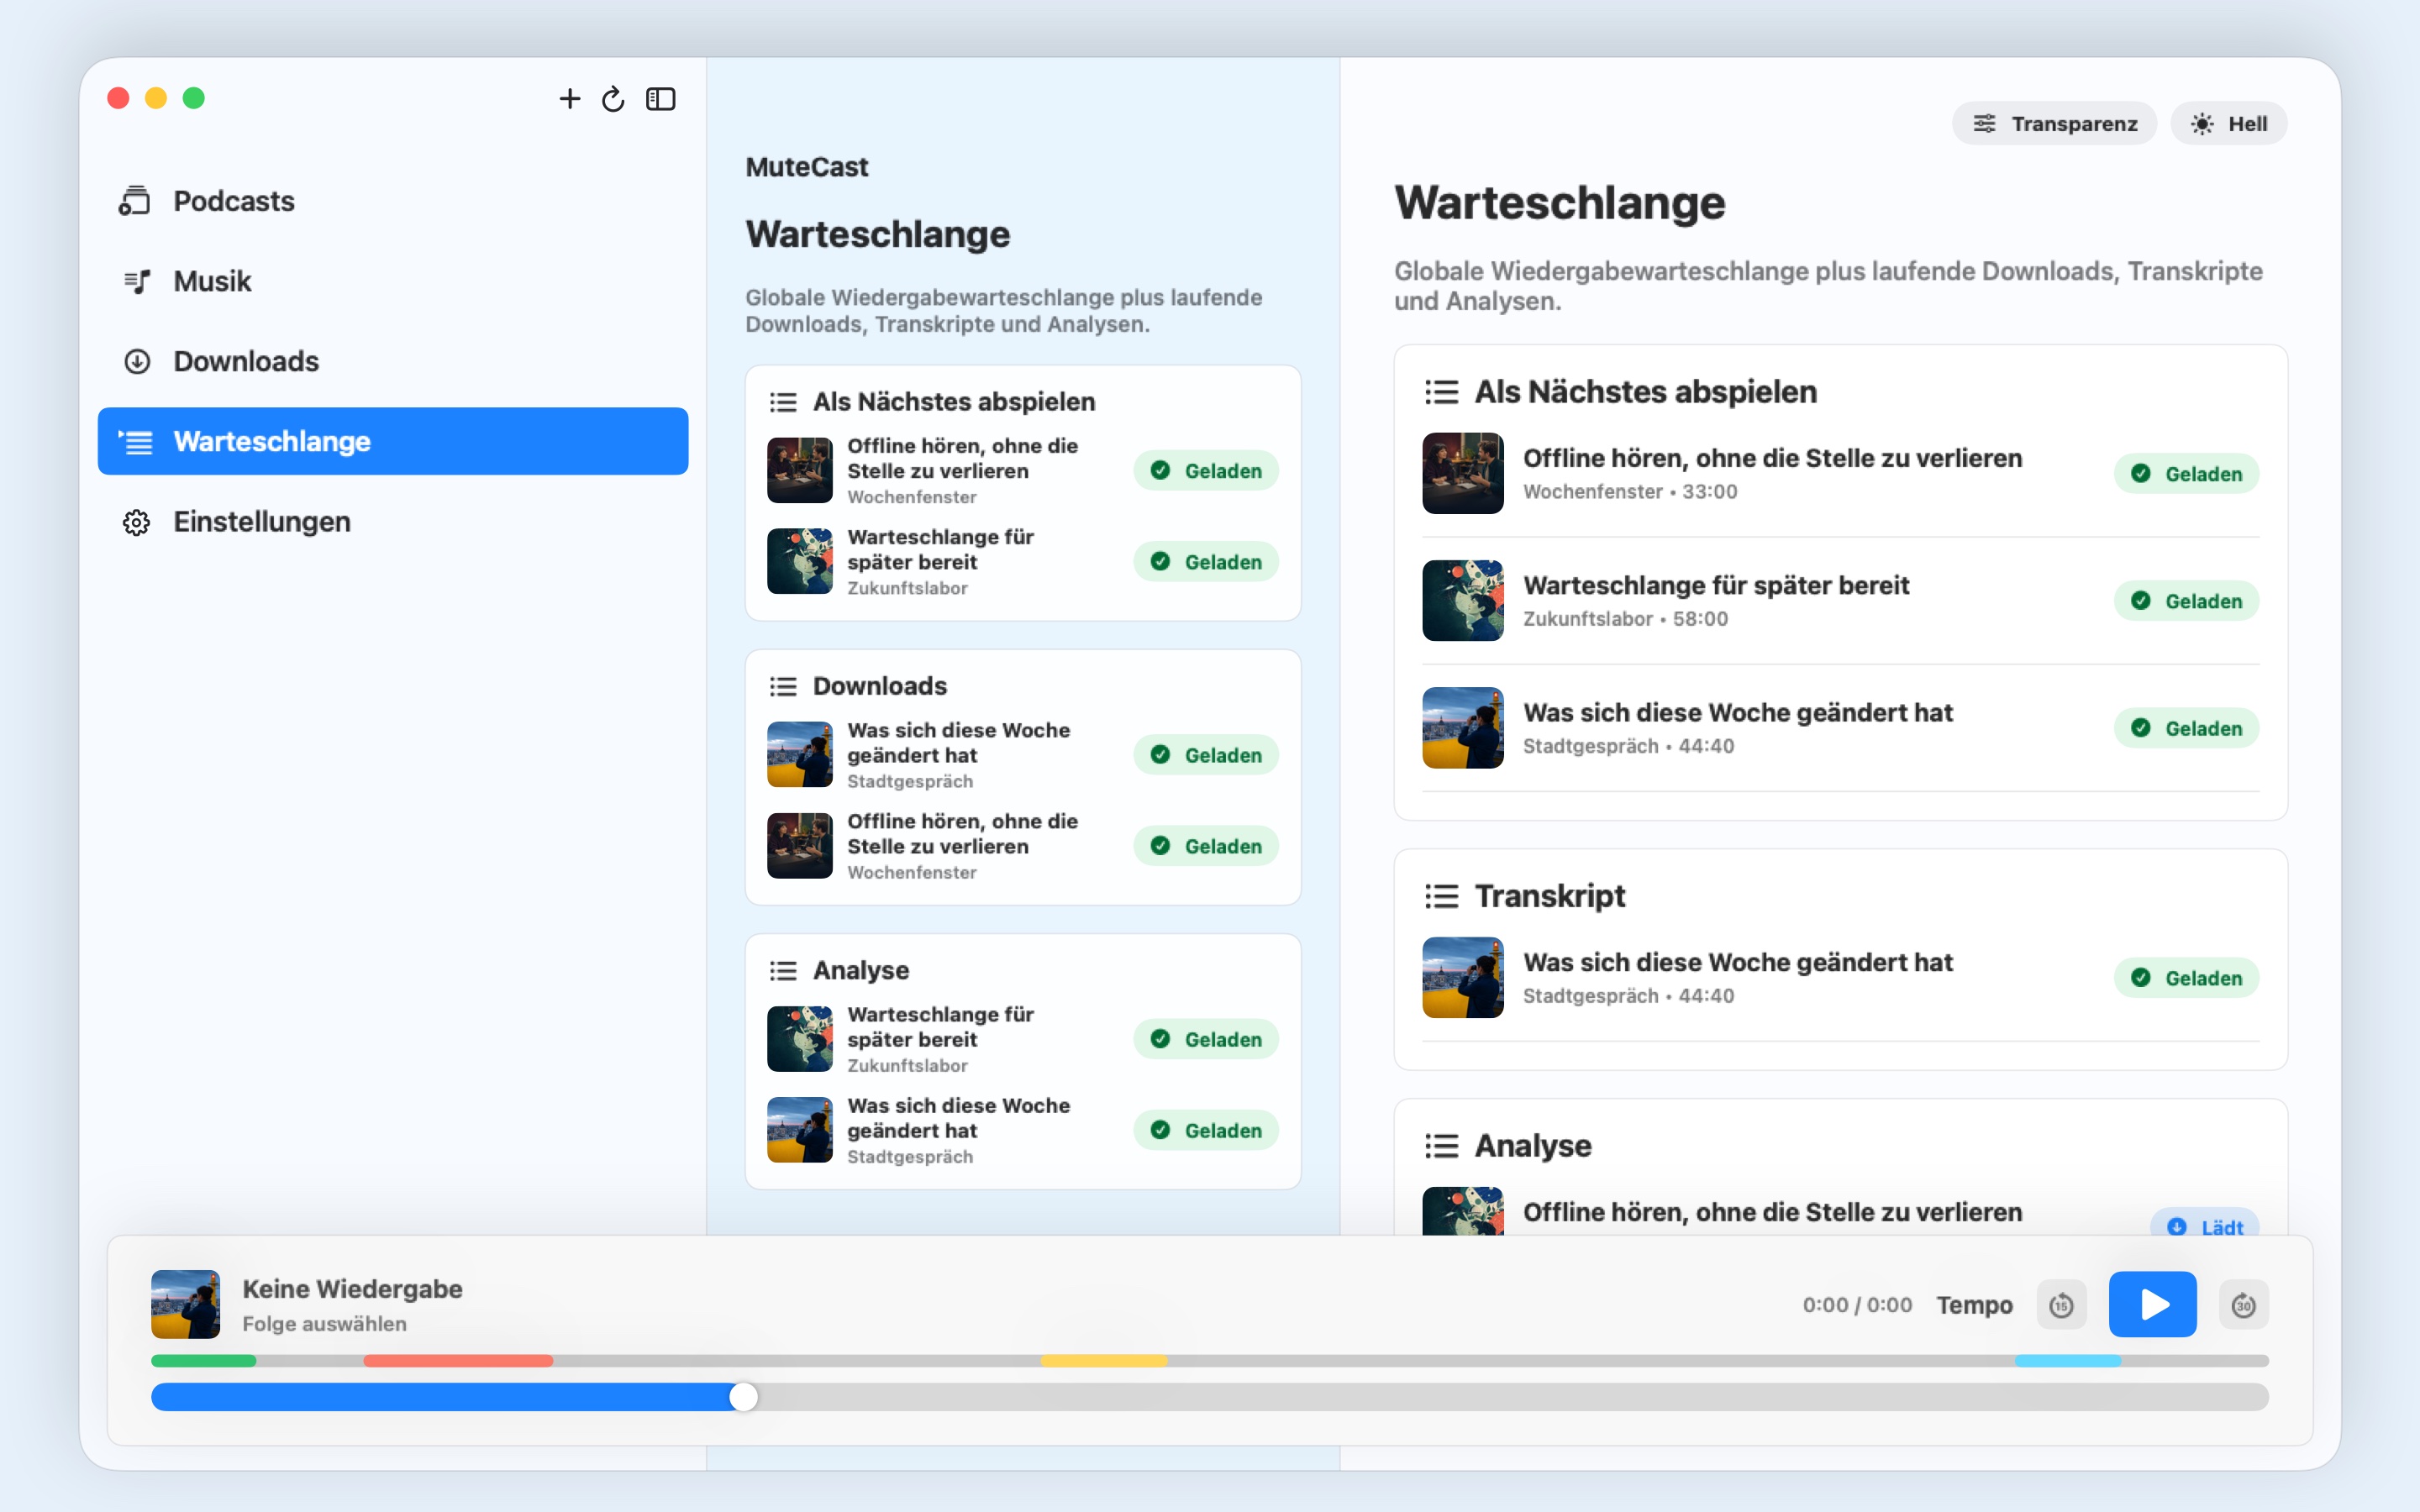Click the now-playing artwork in player bar
The height and width of the screenshot is (1512, 2420).
[x=185, y=1304]
